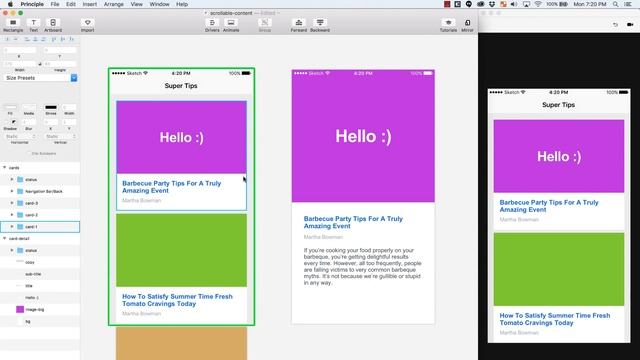Open Tutorials from the toolbar

448,24
